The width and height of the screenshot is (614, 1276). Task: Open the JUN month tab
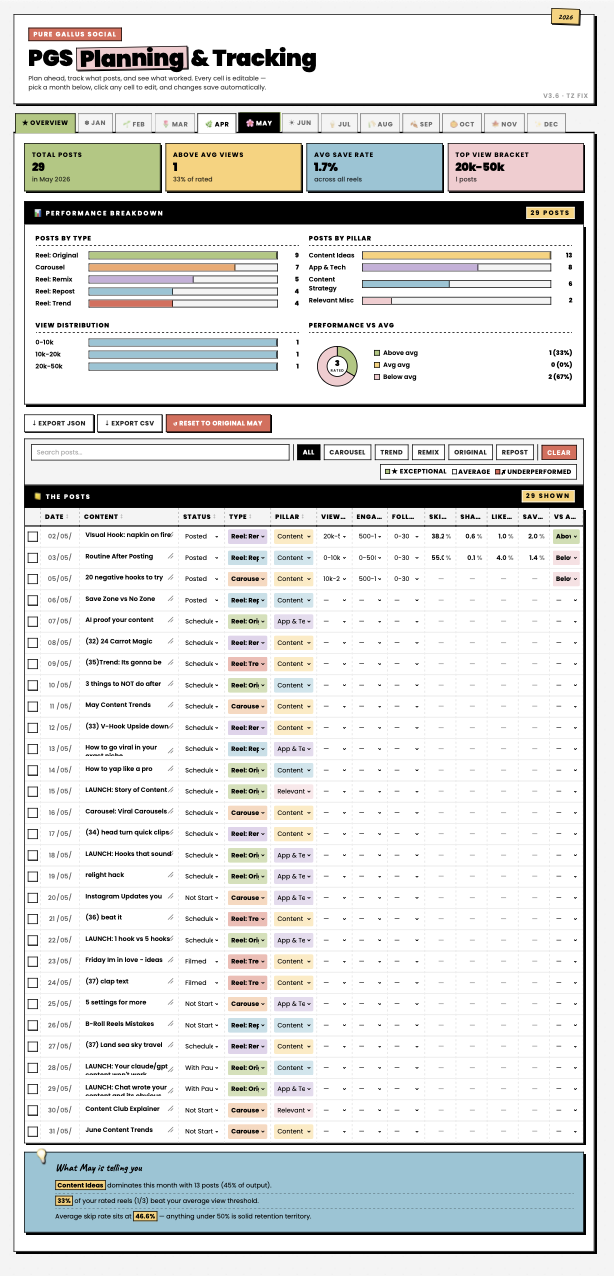tap(299, 124)
